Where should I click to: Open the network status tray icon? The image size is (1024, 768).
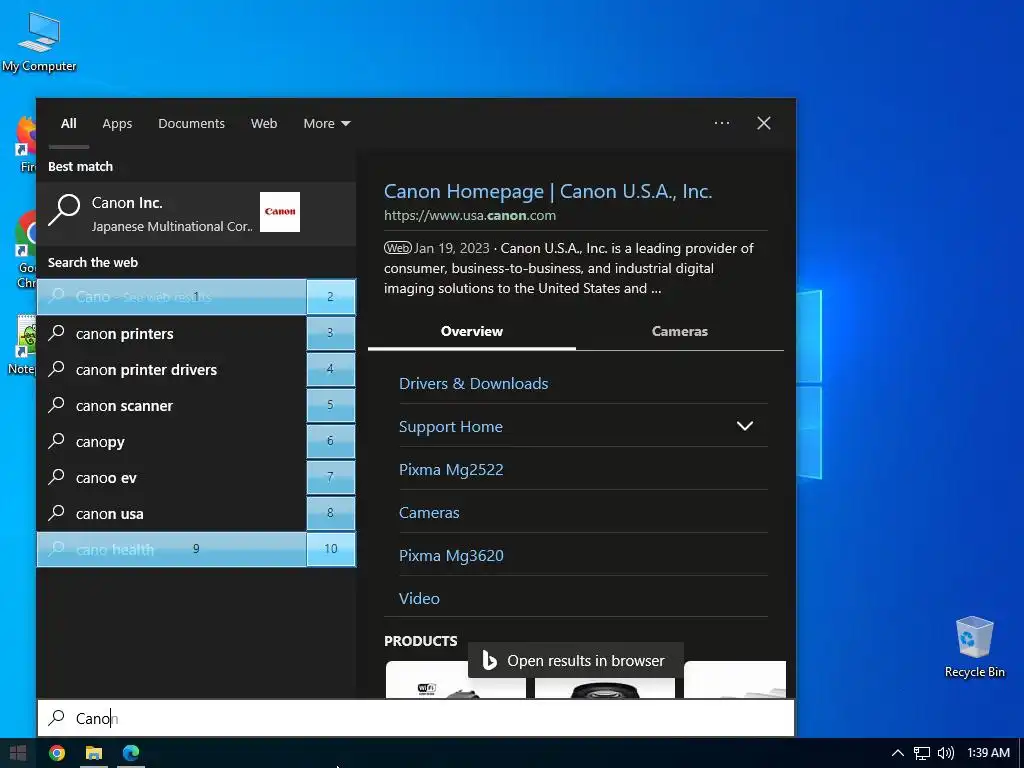tap(921, 753)
